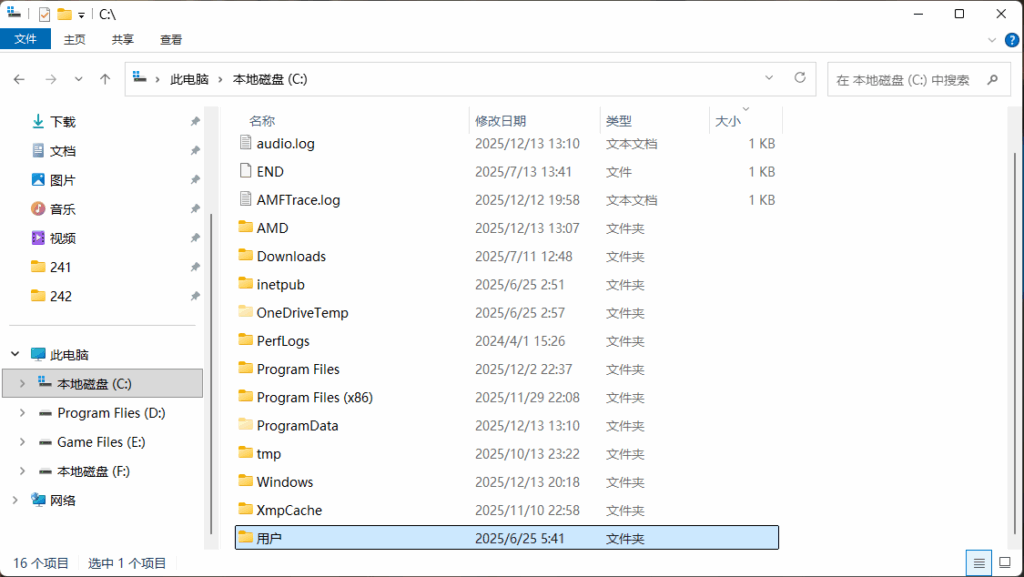Image resolution: width=1024 pixels, height=577 pixels.
Task: Open address bar history dropdown
Action: (769, 78)
